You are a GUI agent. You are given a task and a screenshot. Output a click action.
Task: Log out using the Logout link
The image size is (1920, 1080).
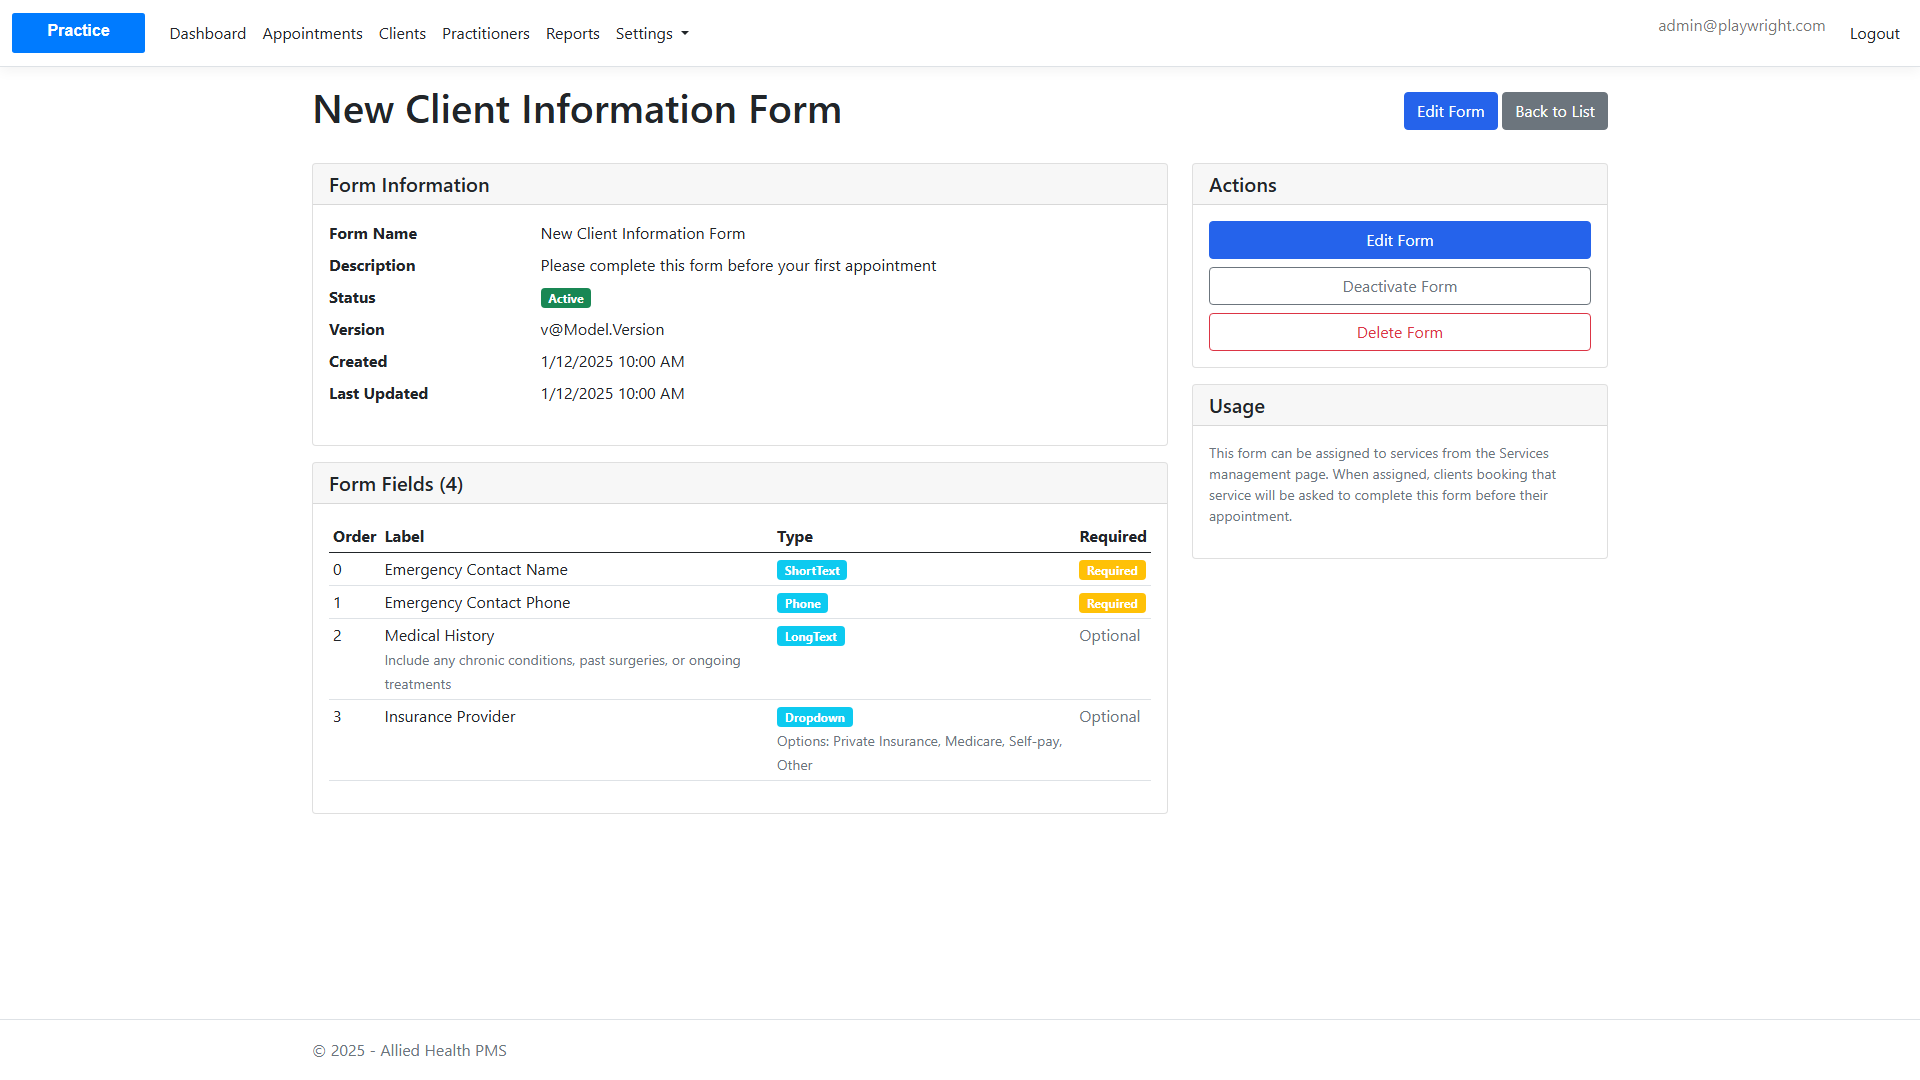[1874, 33]
